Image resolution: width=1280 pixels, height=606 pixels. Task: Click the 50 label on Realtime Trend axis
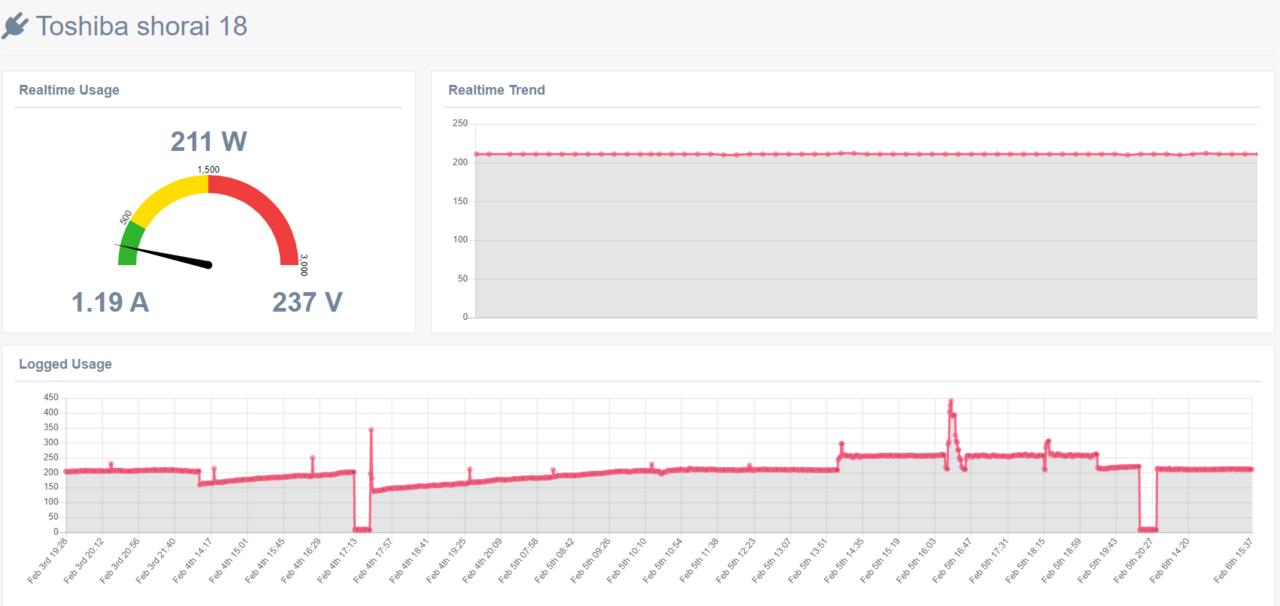coord(462,279)
